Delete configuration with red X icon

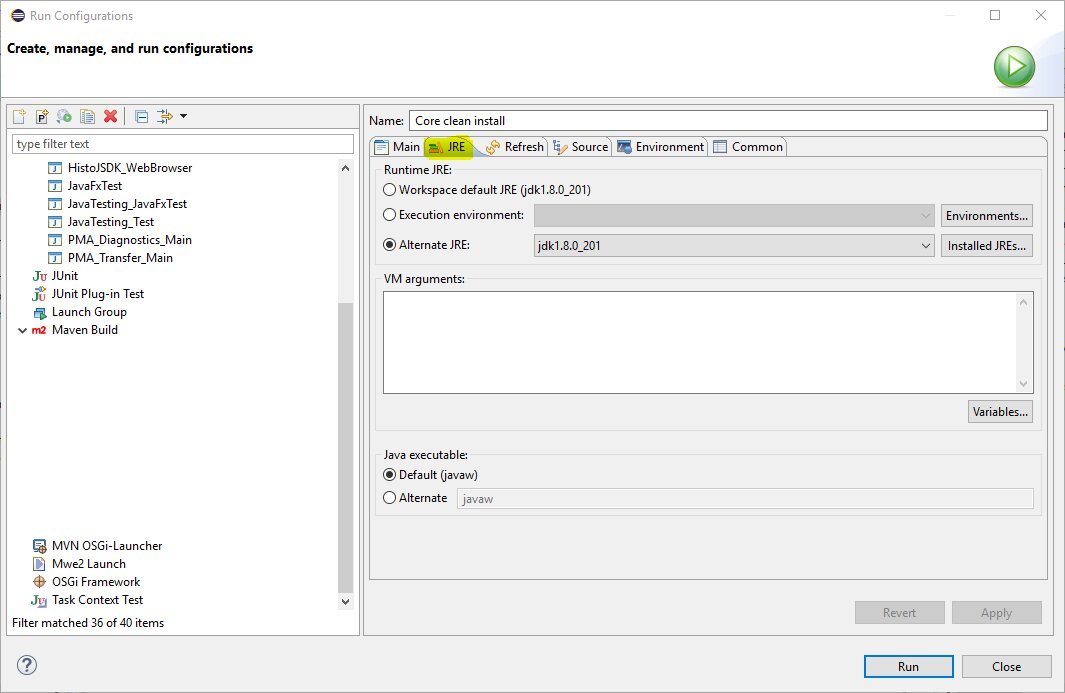click(x=111, y=116)
